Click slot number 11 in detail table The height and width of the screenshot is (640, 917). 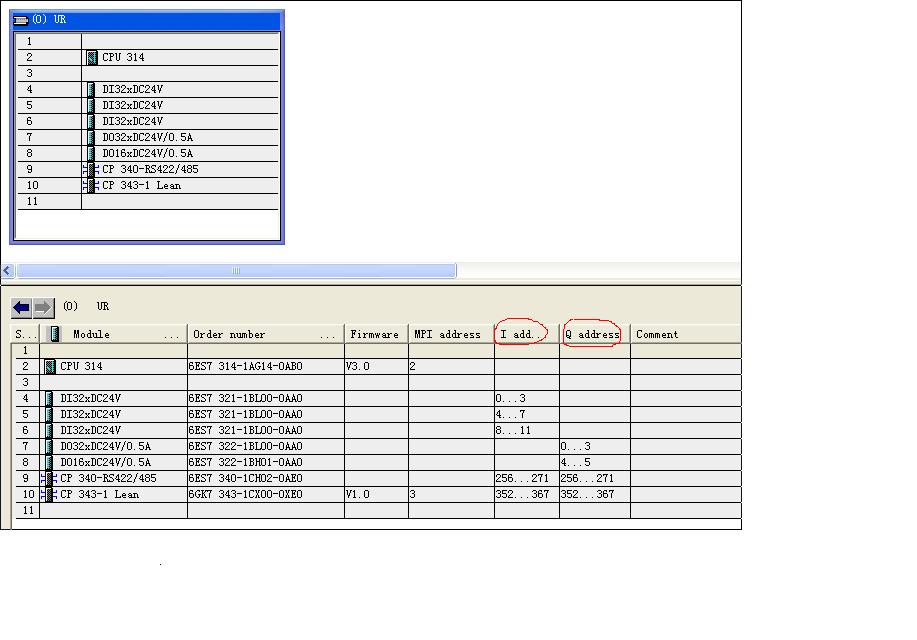click(27, 510)
